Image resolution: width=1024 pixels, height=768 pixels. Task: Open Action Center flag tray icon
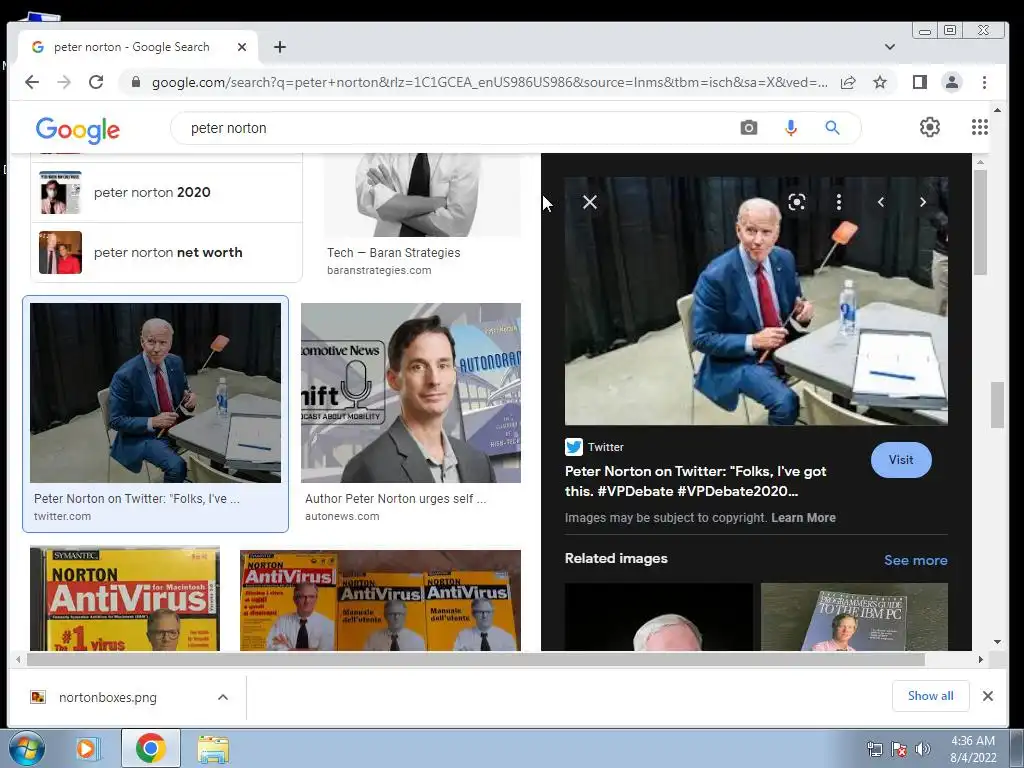coord(899,749)
